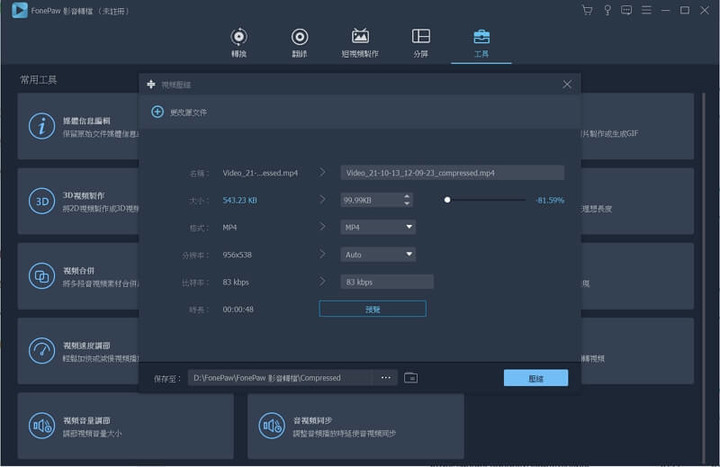Switch to the short video maker tab

360,43
